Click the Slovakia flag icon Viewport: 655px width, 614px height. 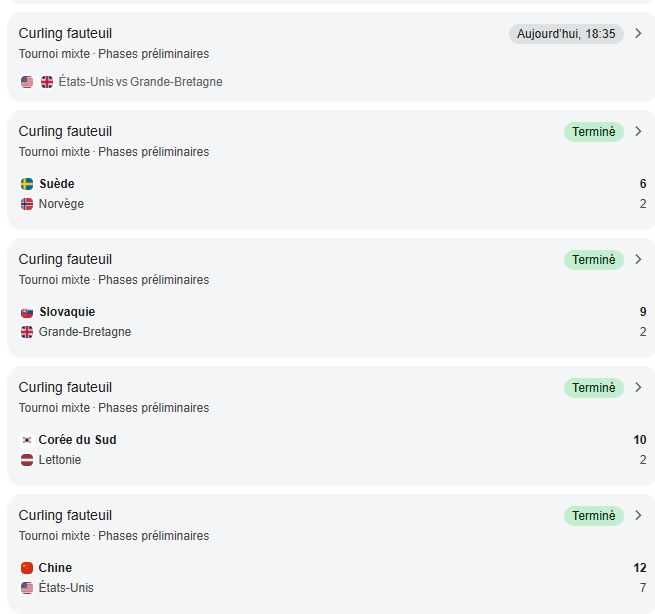pyautogui.click(x=27, y=312)
